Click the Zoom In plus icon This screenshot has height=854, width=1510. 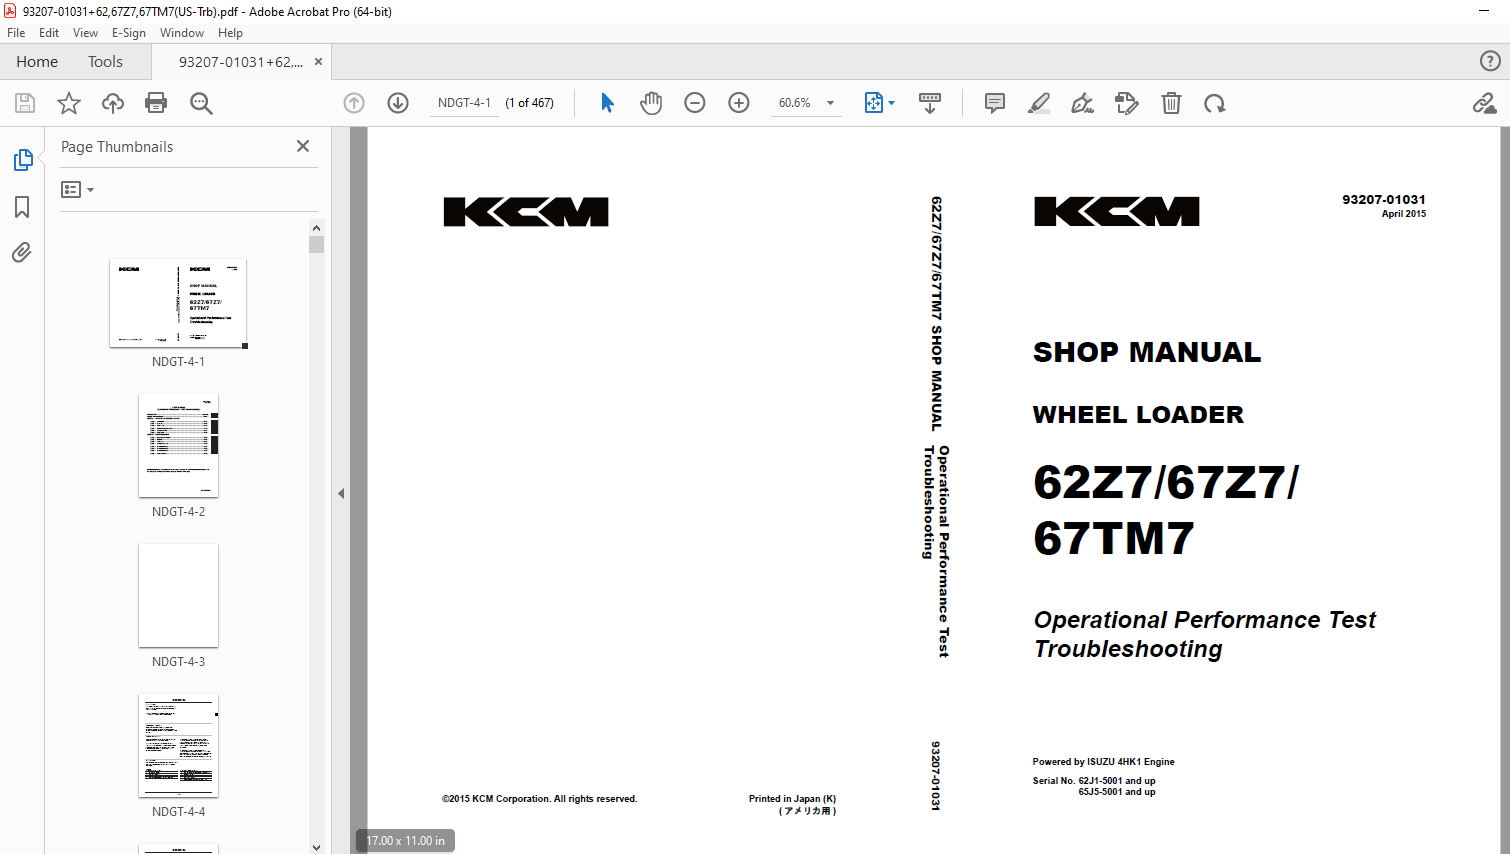(x=739, y=103)
